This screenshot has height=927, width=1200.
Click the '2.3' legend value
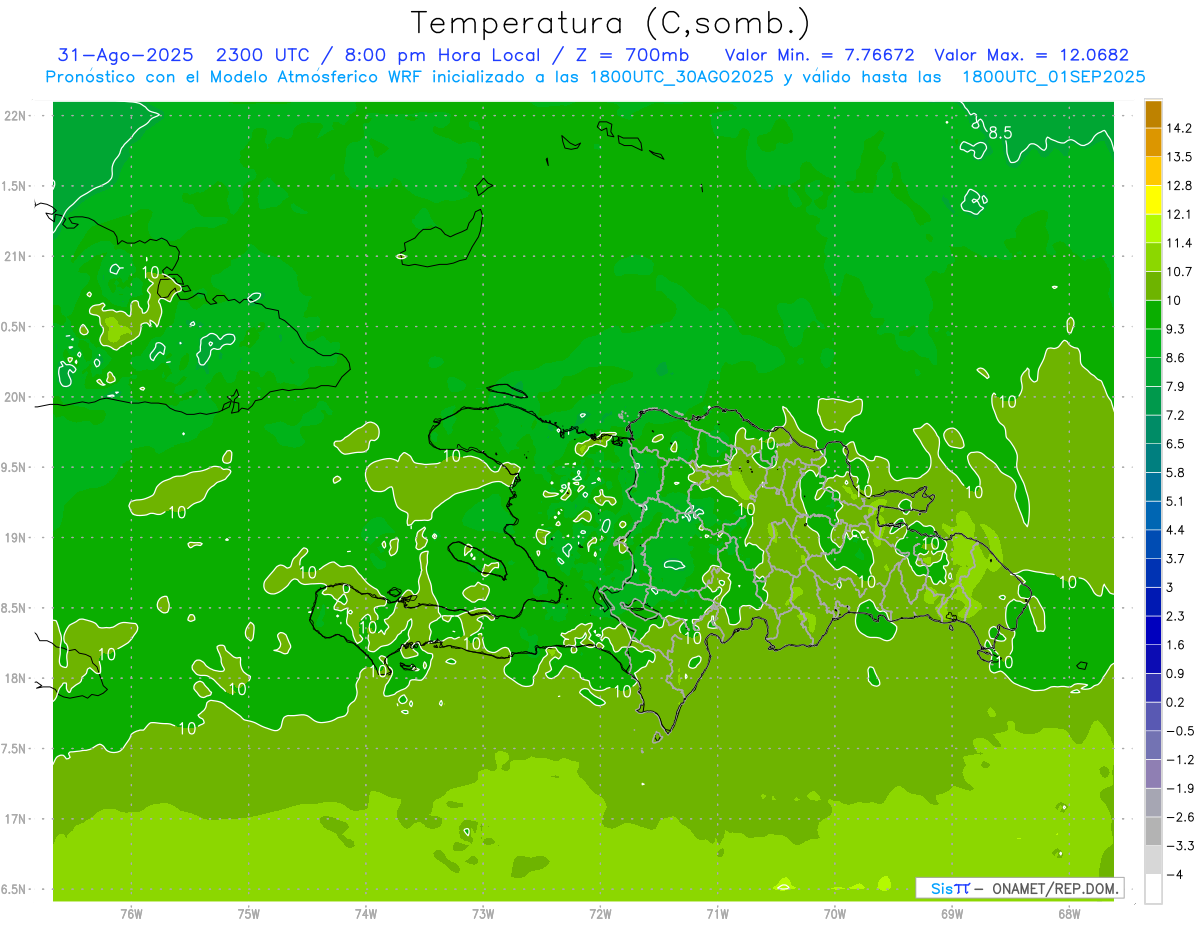point(1175,615)
